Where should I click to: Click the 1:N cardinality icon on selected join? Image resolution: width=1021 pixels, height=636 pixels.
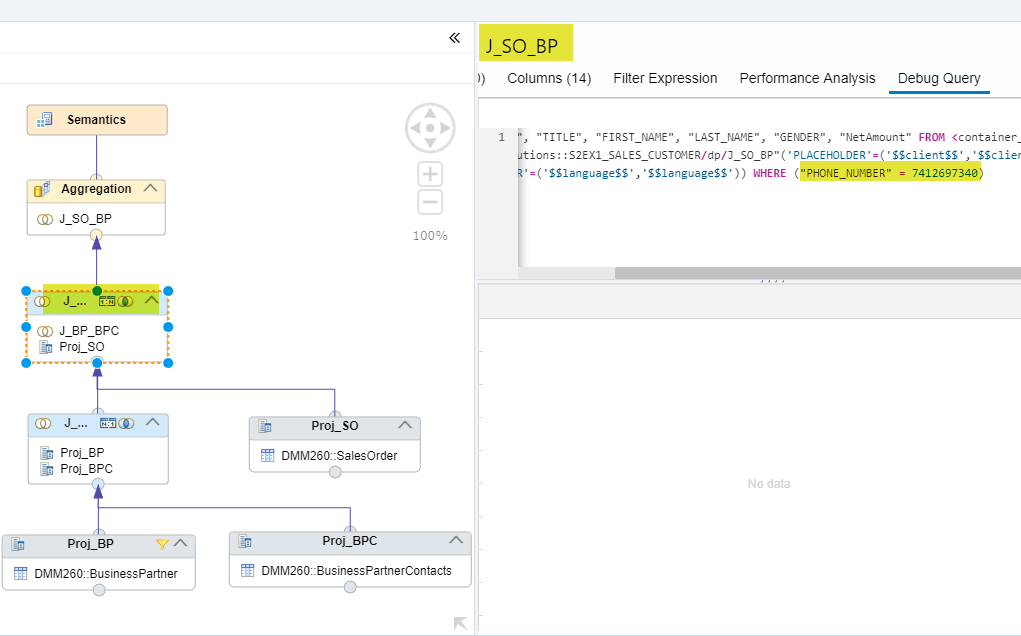point(107,301)
